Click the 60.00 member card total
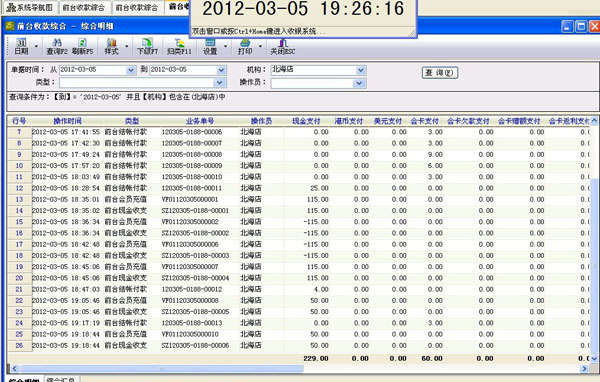This screenshot has width=600, height=382. point(432,359)
